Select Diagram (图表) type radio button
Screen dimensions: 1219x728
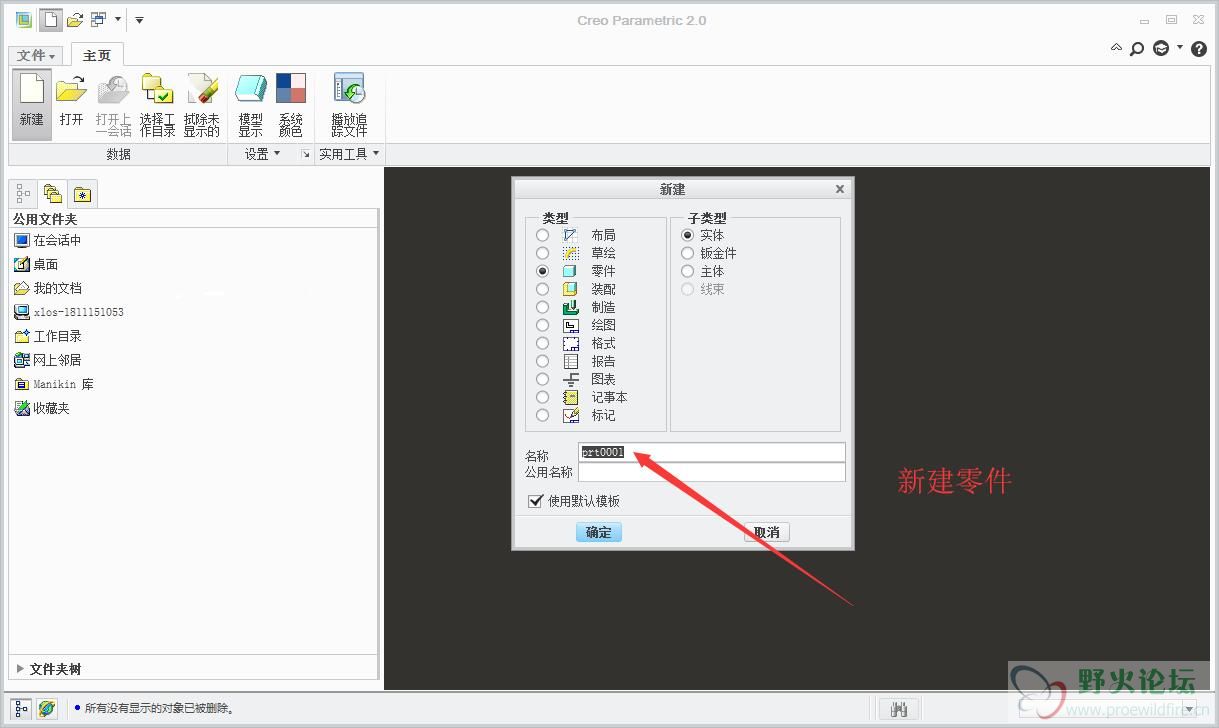(542, 379)
